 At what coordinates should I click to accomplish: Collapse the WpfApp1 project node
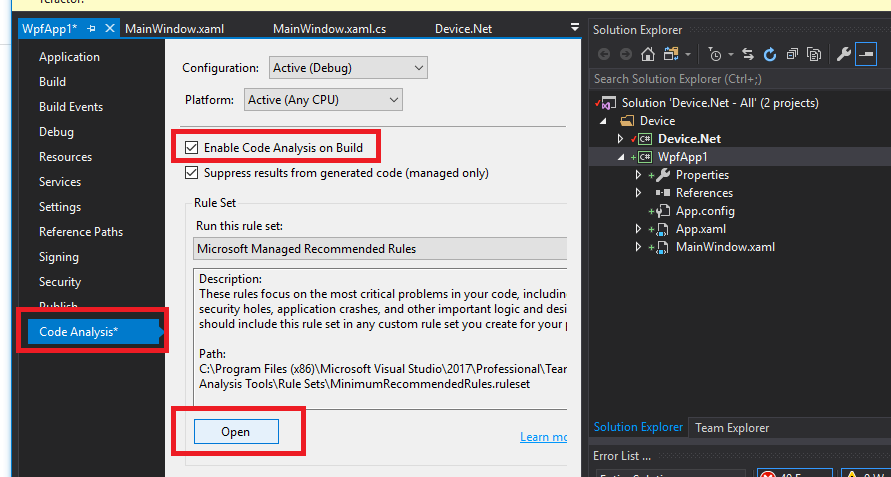pyautogui.click(x=621, y=157)
